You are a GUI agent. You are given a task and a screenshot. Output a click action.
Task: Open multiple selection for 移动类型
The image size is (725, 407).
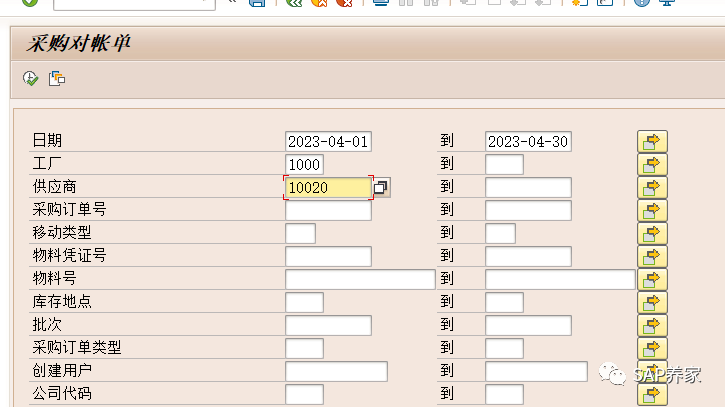click(652, 234)
